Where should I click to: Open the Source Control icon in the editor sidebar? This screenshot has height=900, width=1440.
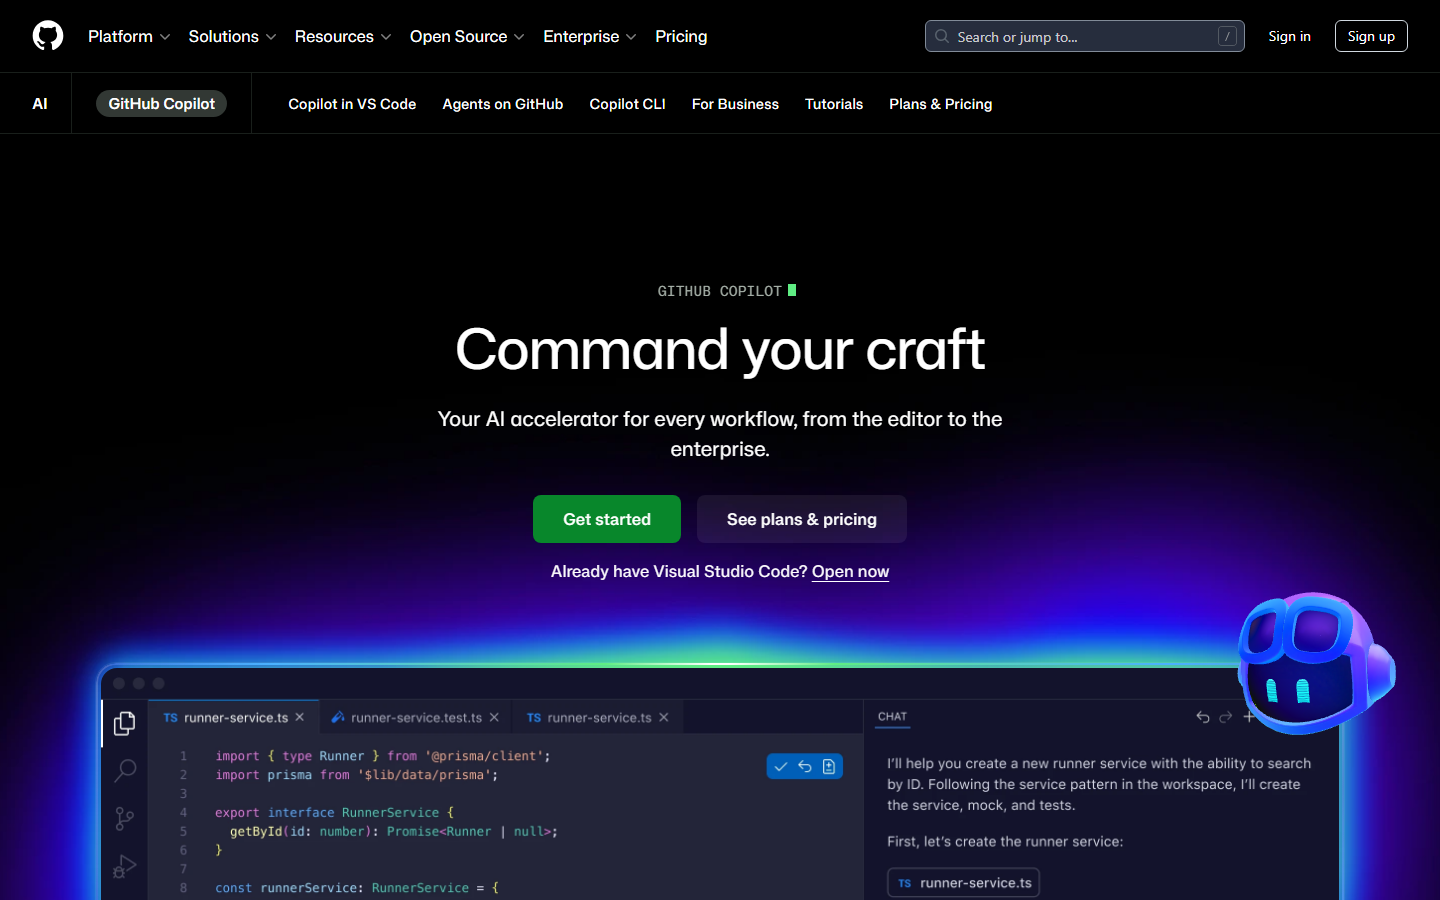pyautogui.click(x=124, y=819)
